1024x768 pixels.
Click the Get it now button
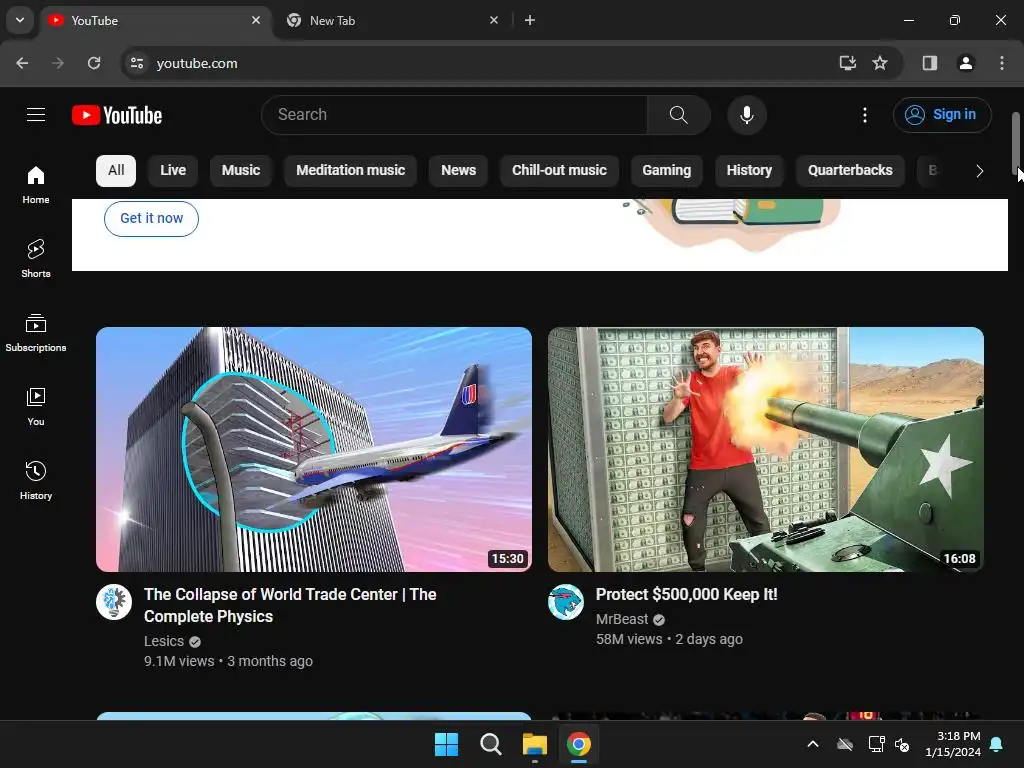pos(152,218)
